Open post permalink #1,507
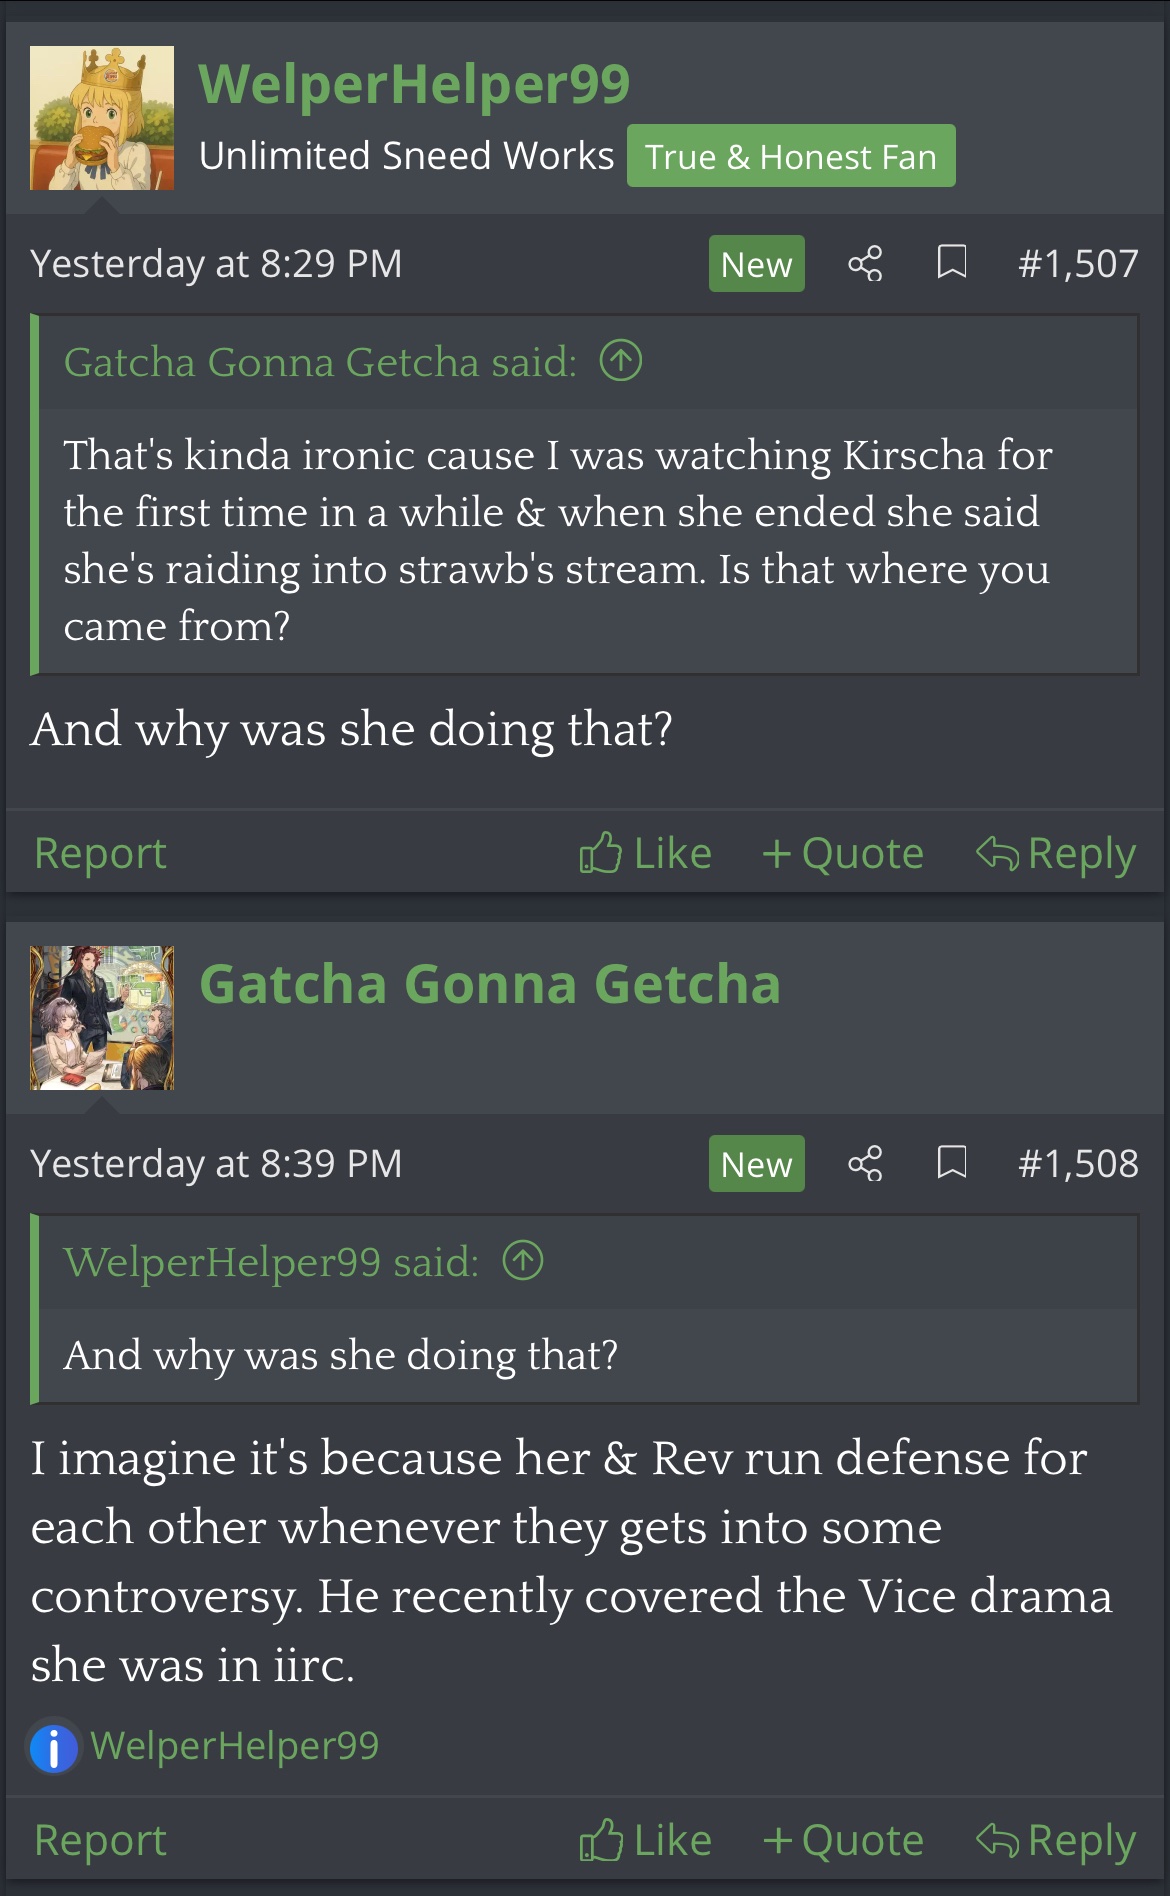Screen dimensions: 1170x1896 (x=1078, y=264)
